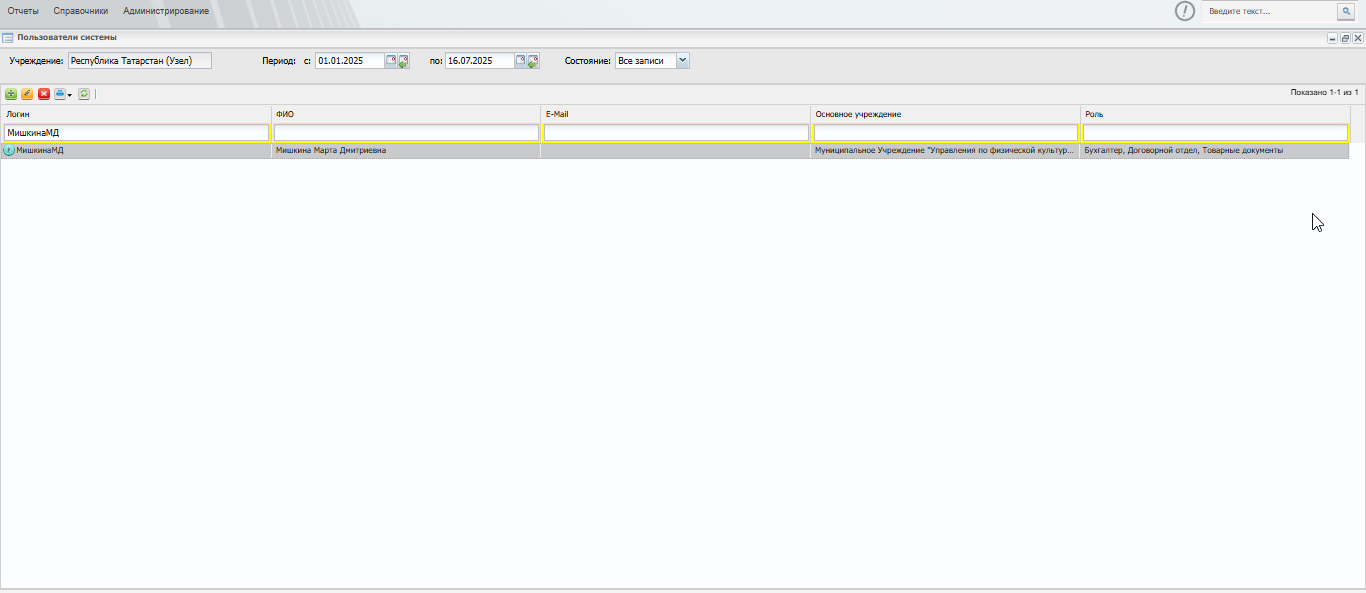The height and width of the screenshot is (593, 1366).
Task: Click the Логин column header
Action: click(136, 114)
